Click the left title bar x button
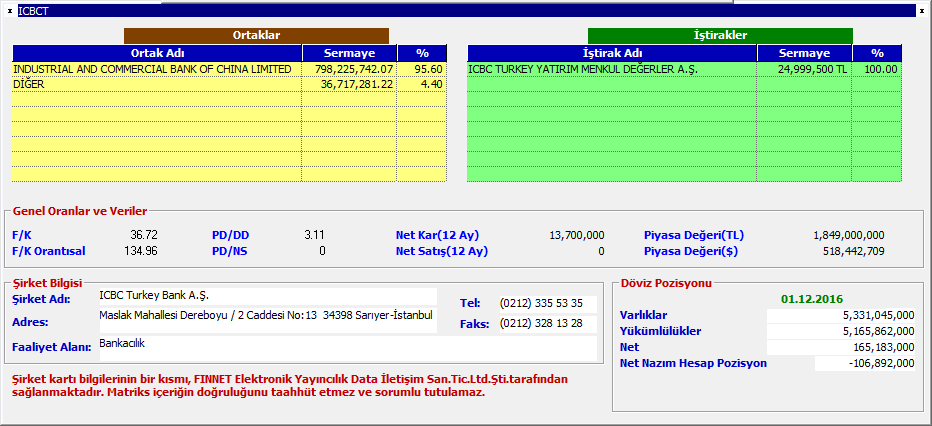 pyautogui.click(x=10, y=11)
